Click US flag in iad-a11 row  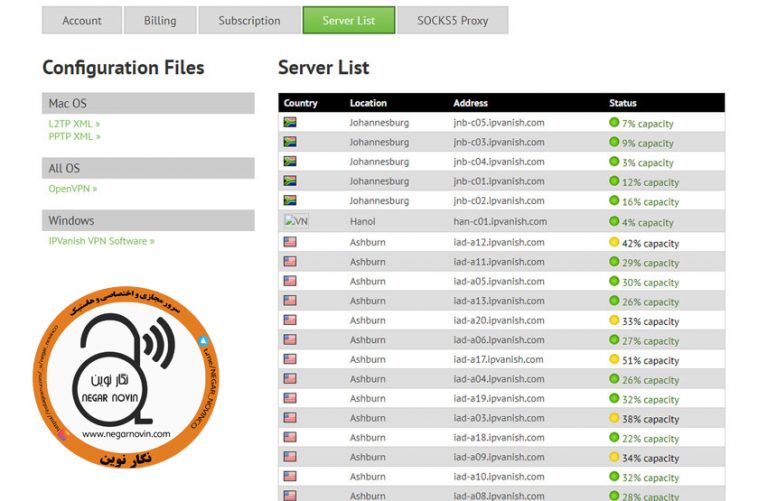tap(290, 261)
